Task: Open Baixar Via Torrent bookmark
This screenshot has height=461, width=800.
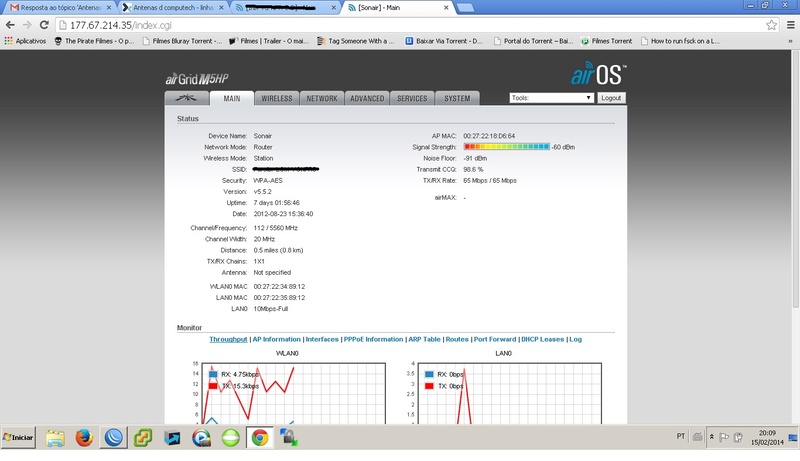Action: (444, 41)
